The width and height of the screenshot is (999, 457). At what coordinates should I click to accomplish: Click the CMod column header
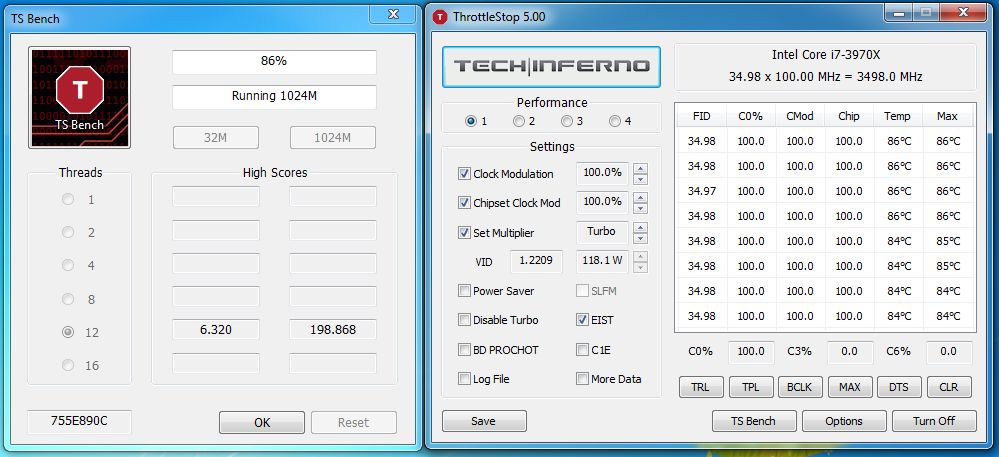800,116
